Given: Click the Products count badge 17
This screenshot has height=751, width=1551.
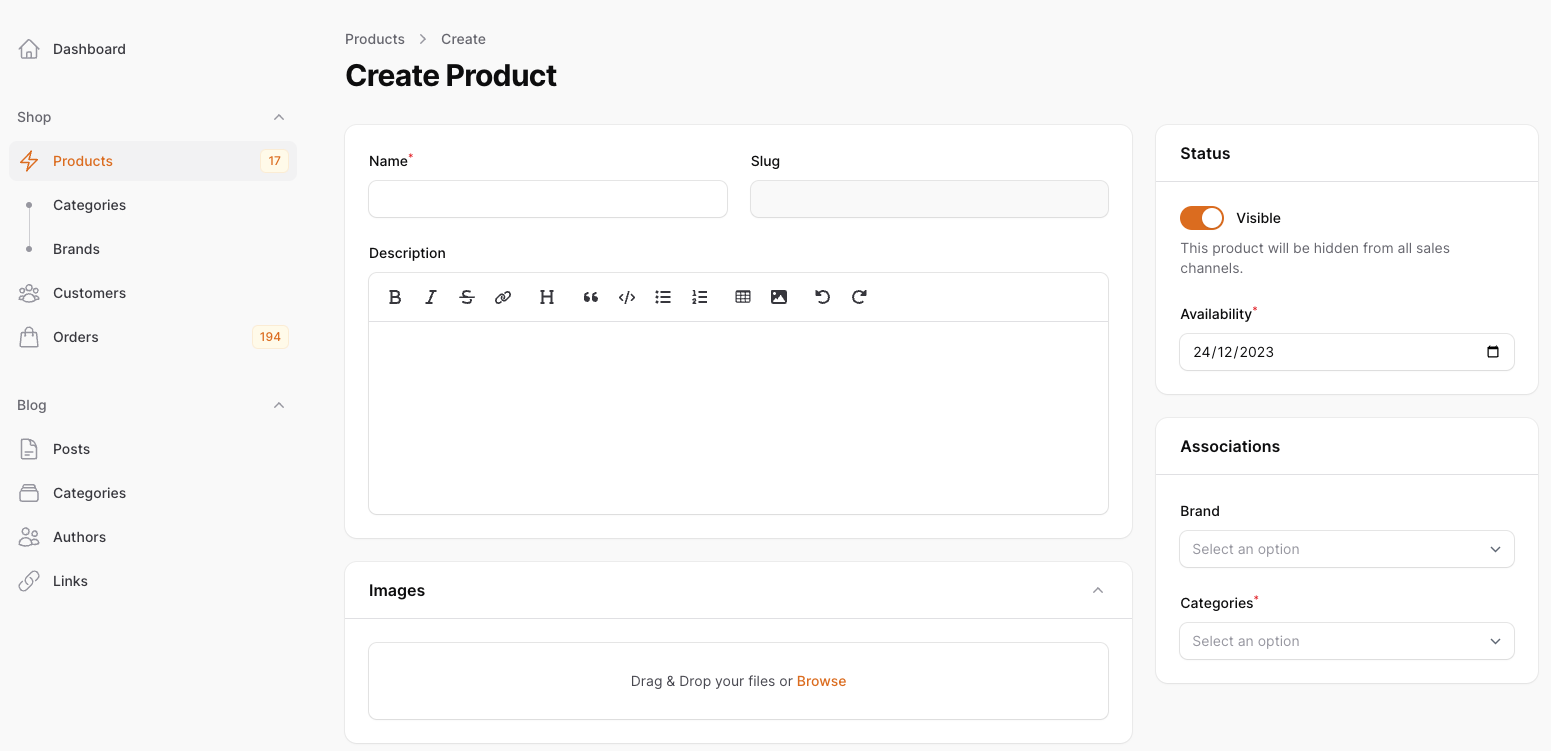Looking at the screenshot, I should 274,161.
